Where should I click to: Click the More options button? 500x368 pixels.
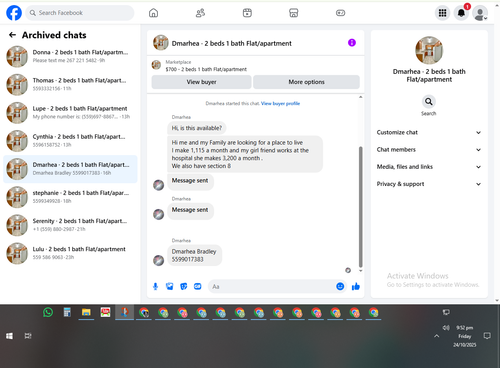pyautogui.click(x=306, y=82)
